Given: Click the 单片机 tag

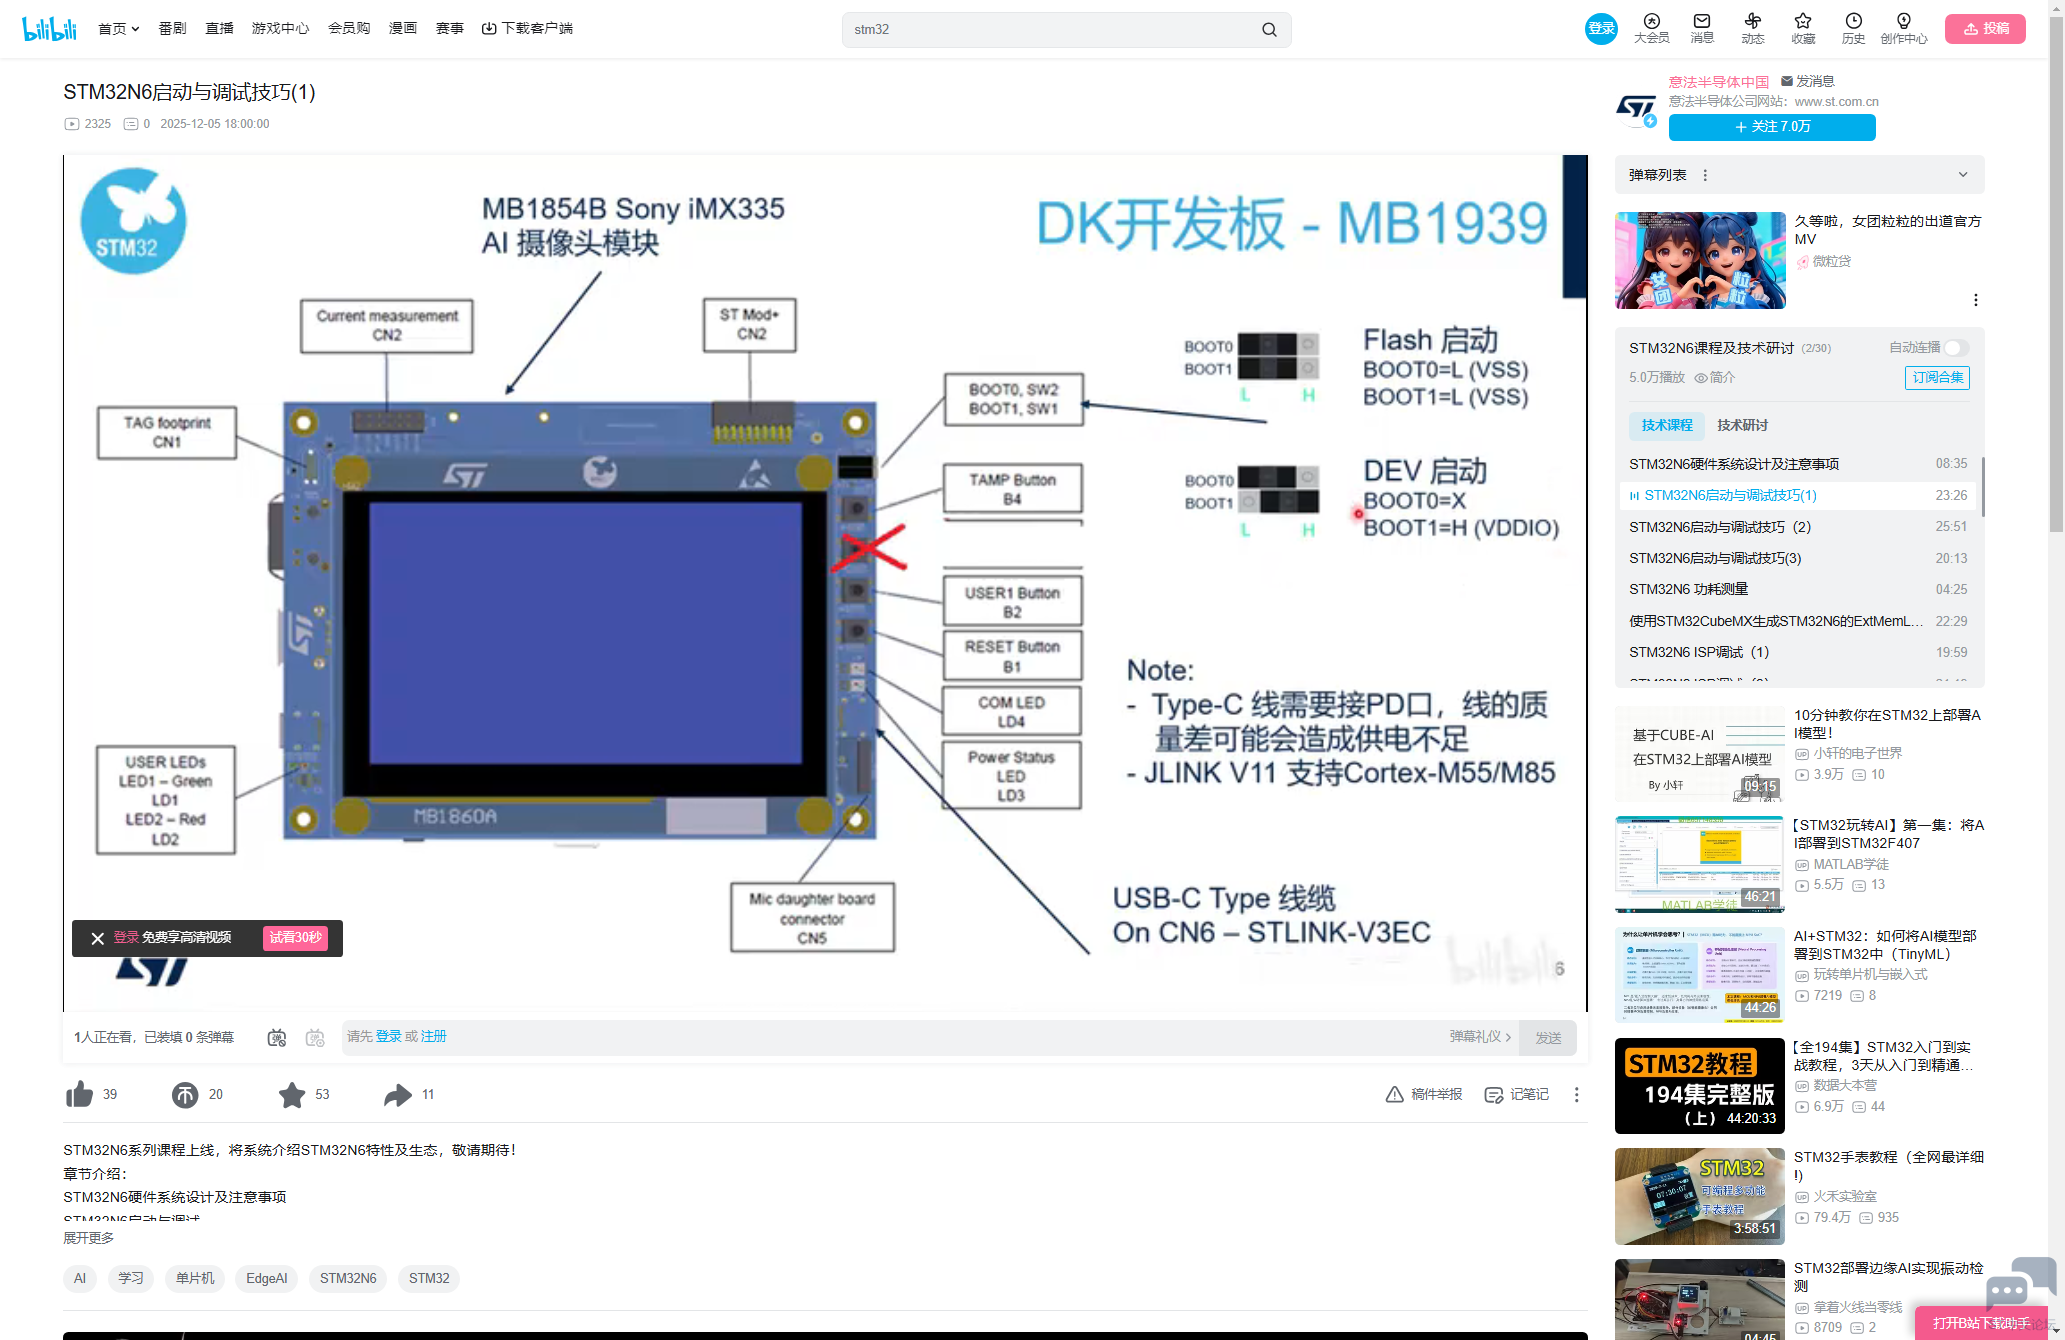Looking at the screenshot, I should click(195, 1279).
